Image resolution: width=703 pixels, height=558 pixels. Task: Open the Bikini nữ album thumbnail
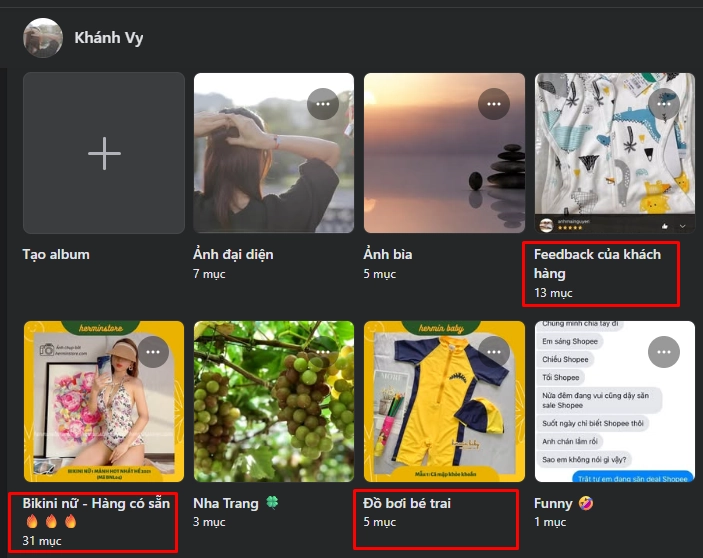point(104,401)
